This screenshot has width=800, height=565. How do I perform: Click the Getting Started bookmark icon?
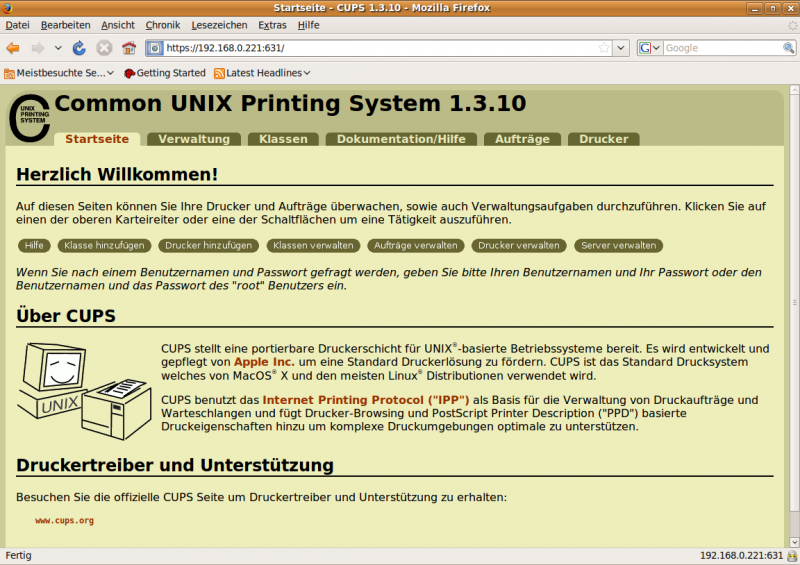pyautogui.click(x=130, y=73)
